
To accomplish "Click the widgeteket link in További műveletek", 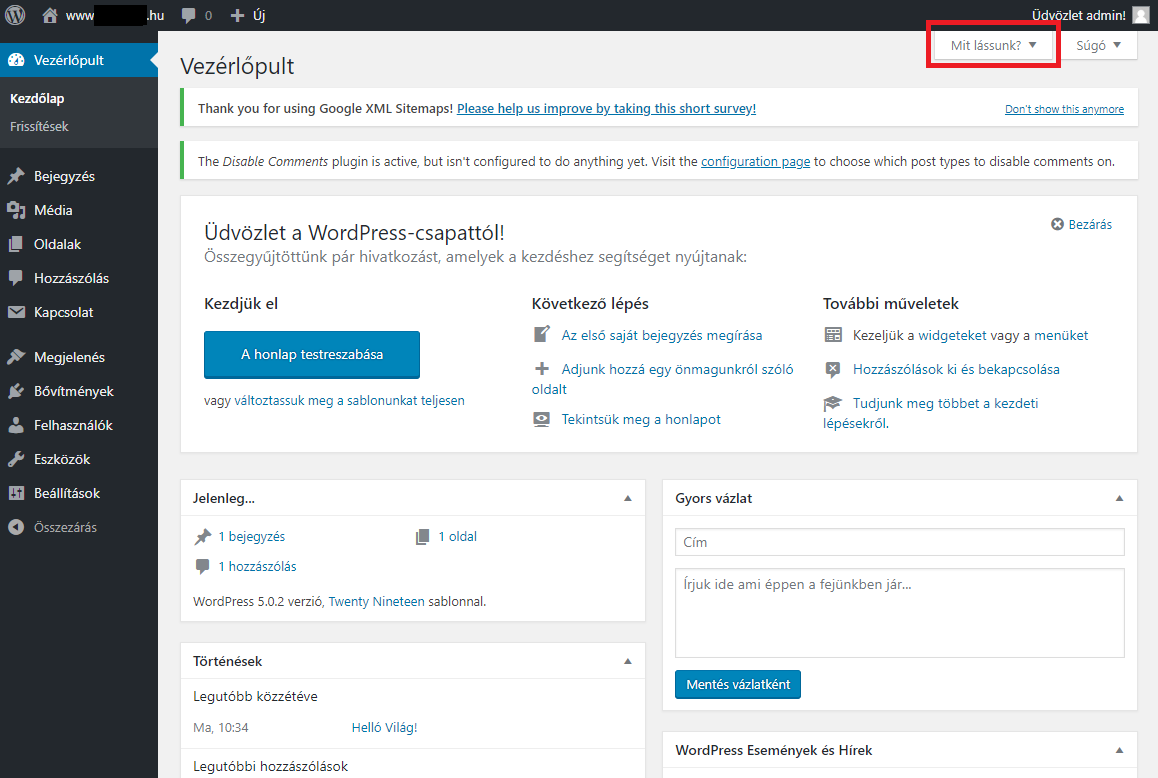I will (953, 335).
